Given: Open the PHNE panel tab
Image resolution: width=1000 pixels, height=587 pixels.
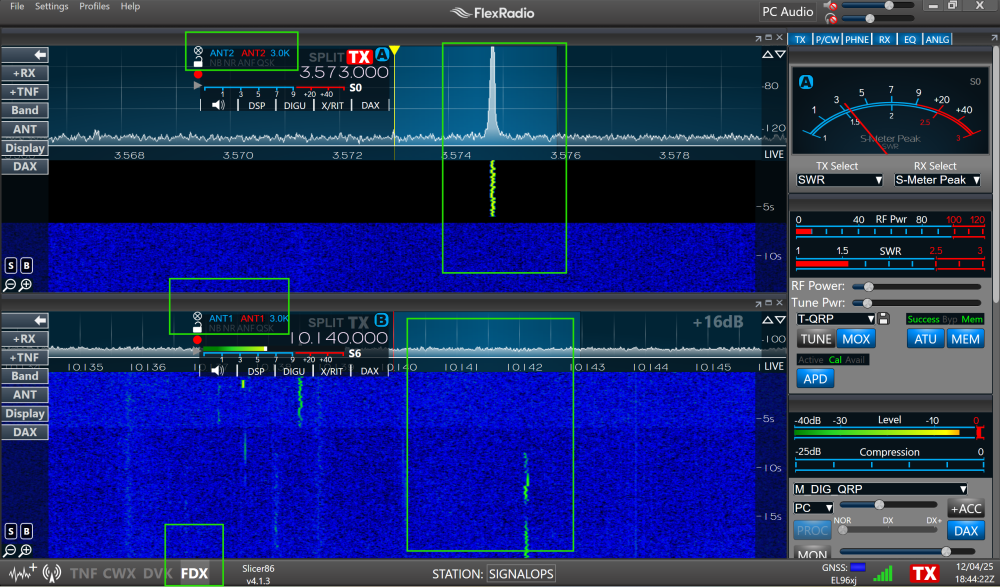Looking at the screenshot, I should 857,40.
